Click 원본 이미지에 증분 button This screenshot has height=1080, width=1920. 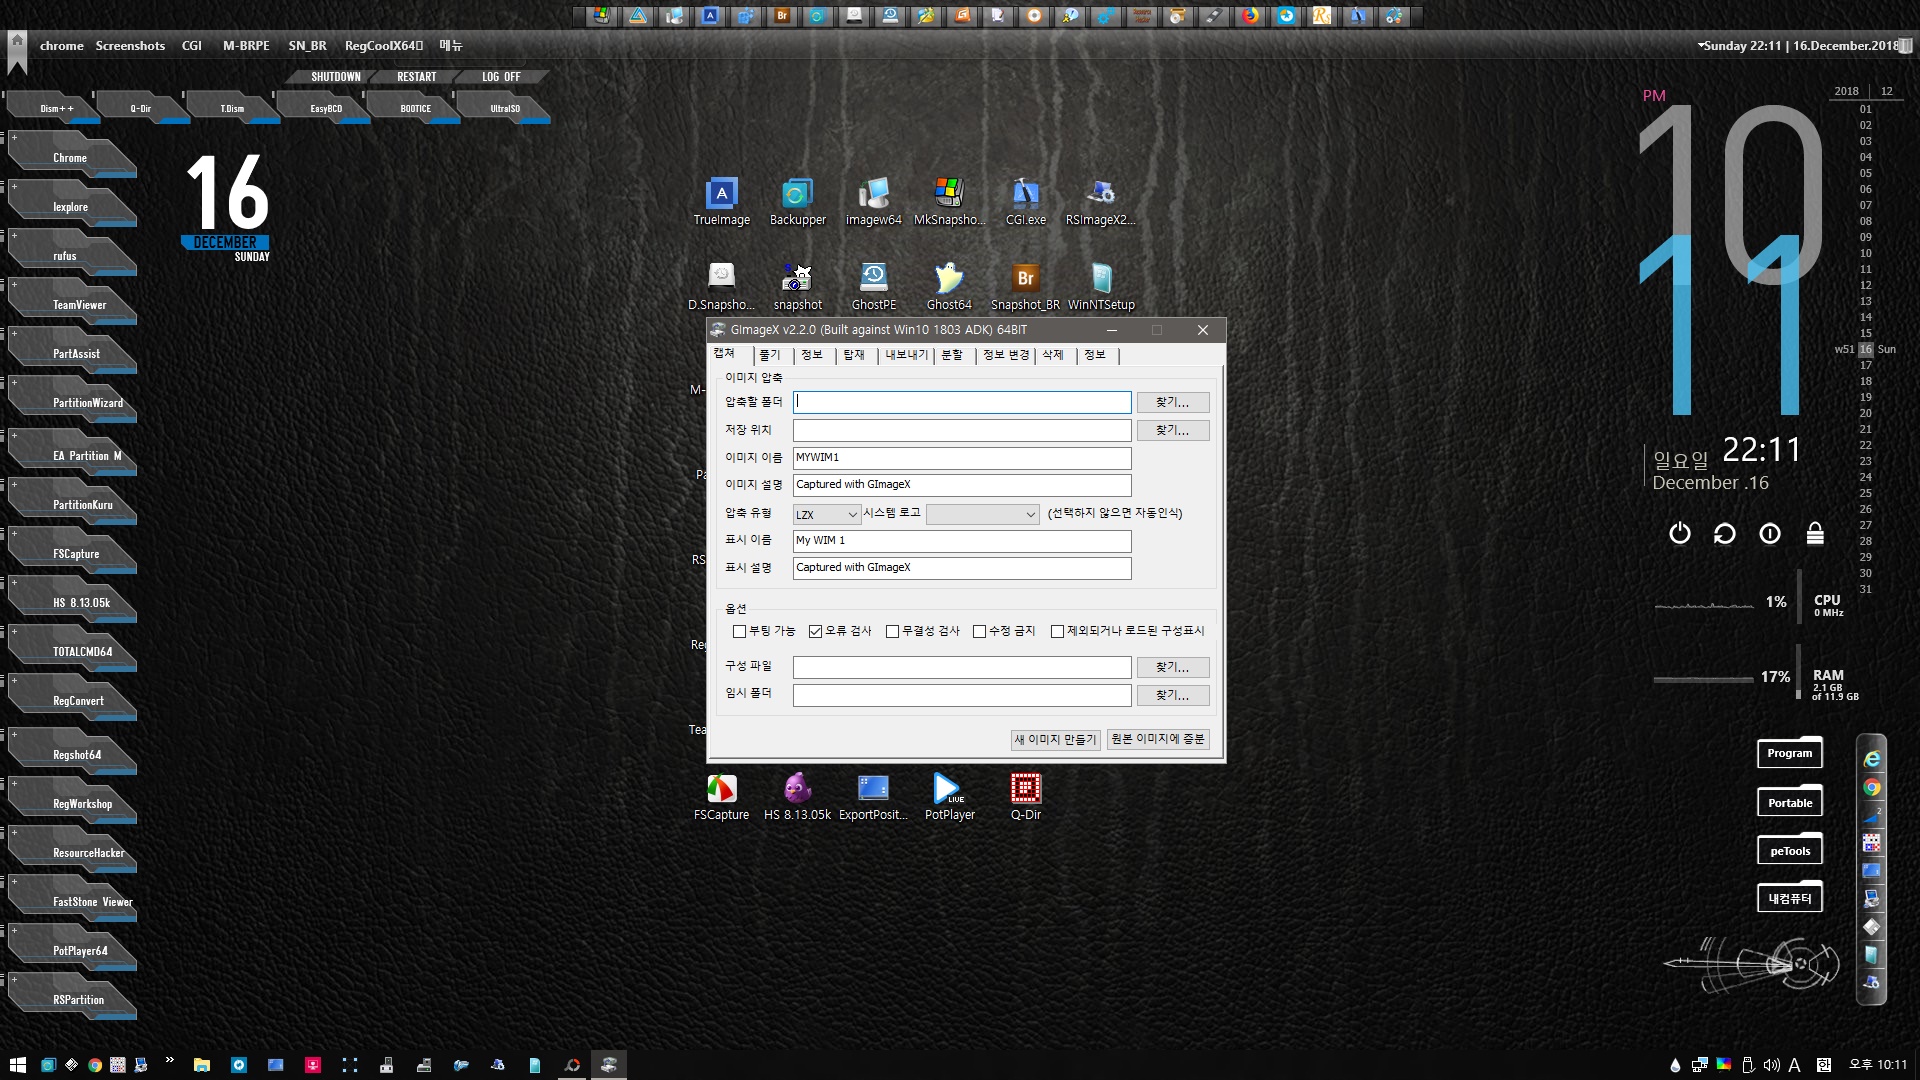1158,739
